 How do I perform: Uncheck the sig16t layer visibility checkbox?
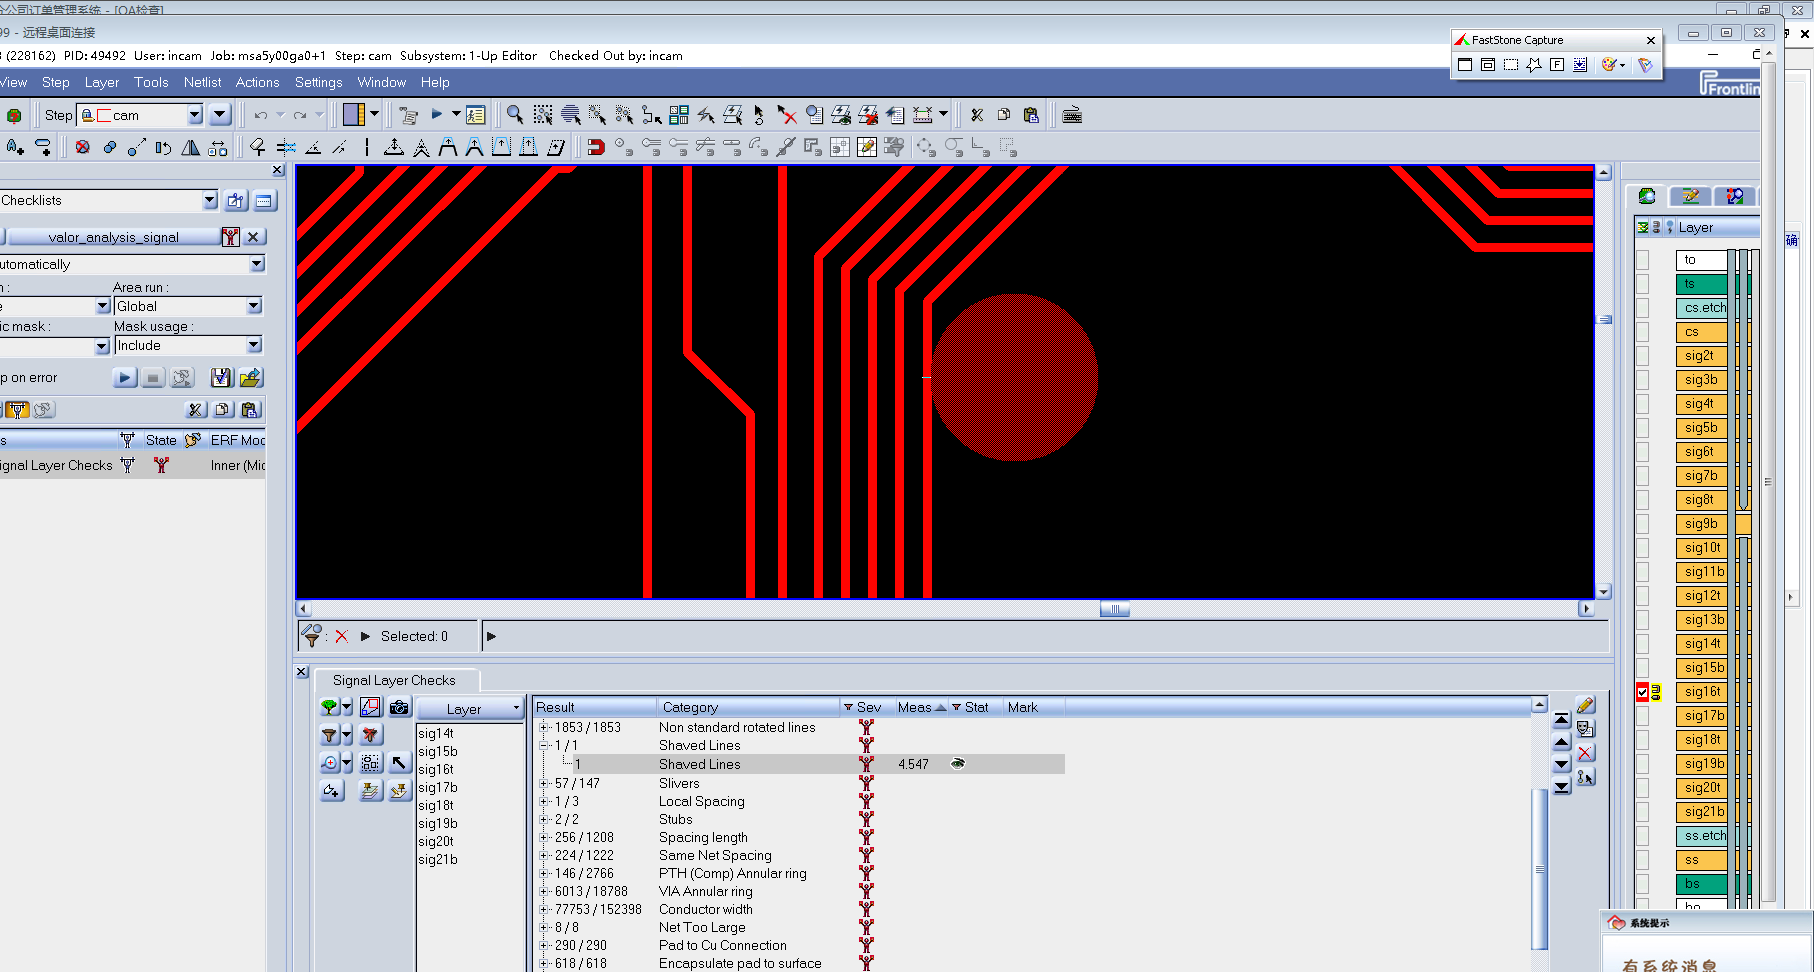coord(1642,692)
